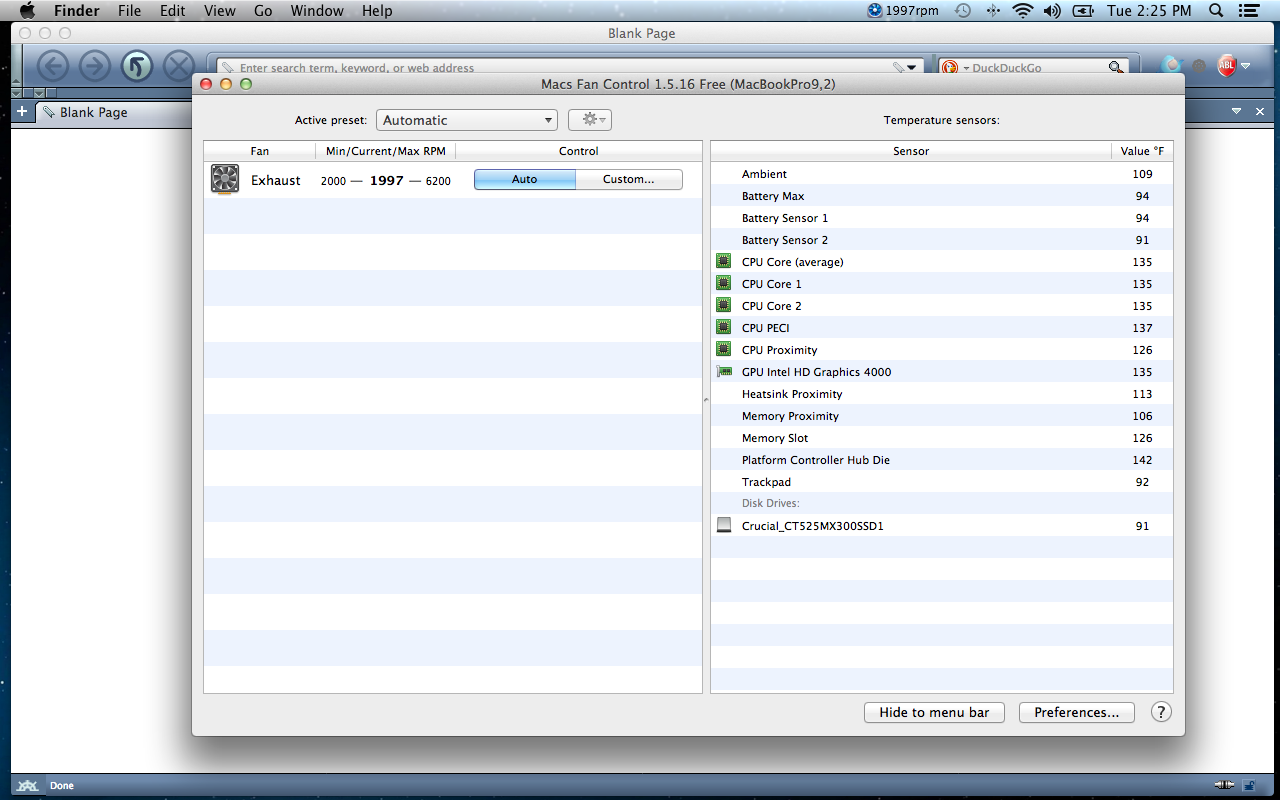Click the Tue 2:25 PM clock
The height and width of the screenshot is (800, 1280).
point(1149,11)
